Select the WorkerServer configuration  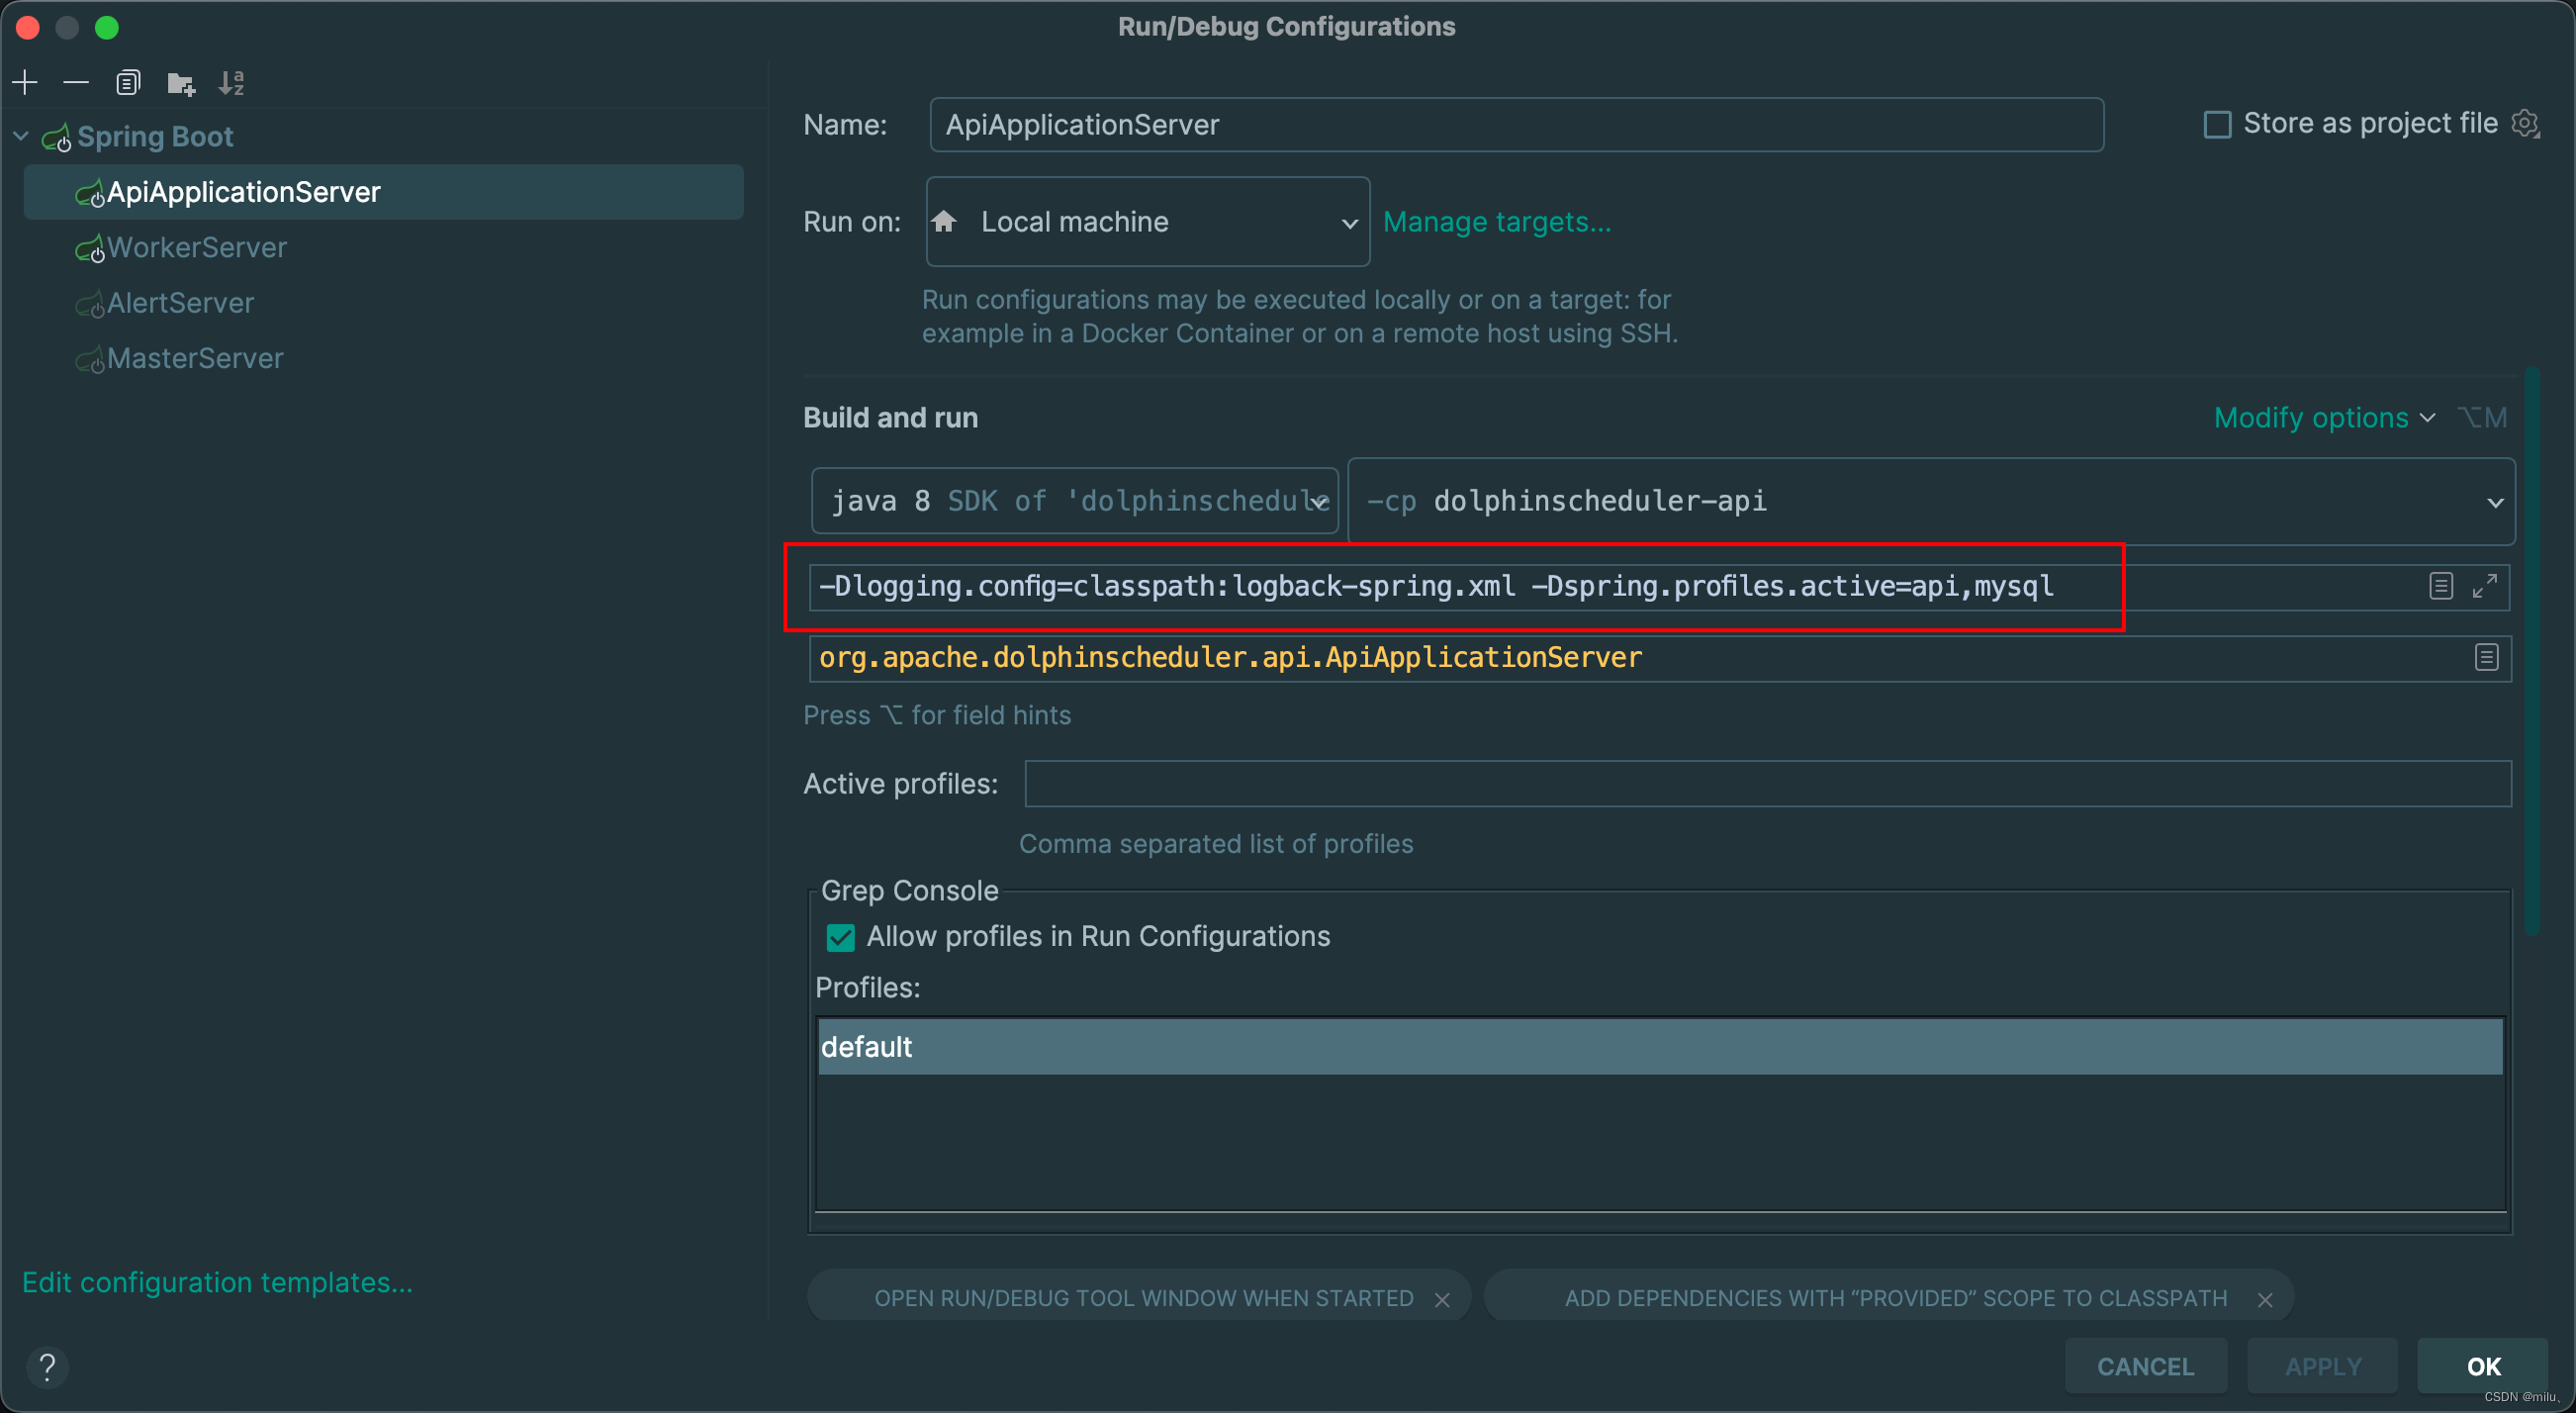point(196,247)
